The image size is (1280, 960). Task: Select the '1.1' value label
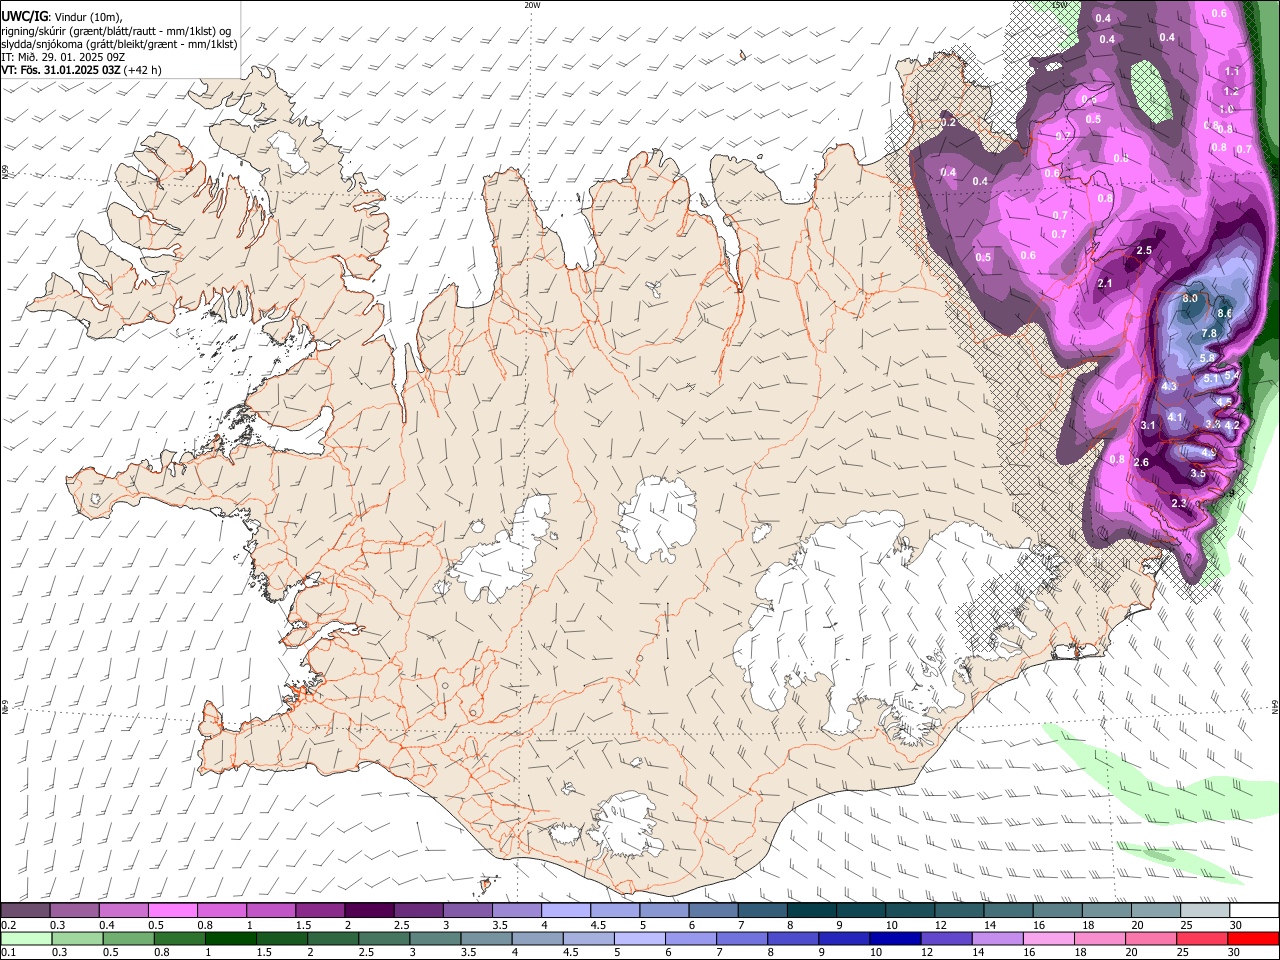click(1232, 72)
